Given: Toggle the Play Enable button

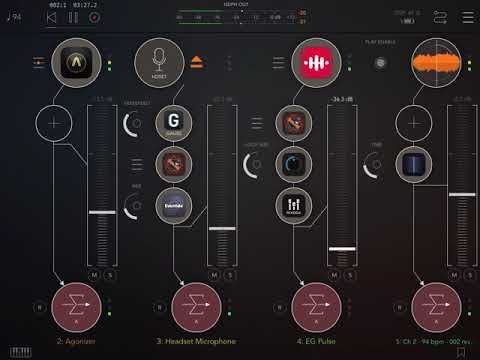Looking at the screenshot, I should [x=380, y=62].
